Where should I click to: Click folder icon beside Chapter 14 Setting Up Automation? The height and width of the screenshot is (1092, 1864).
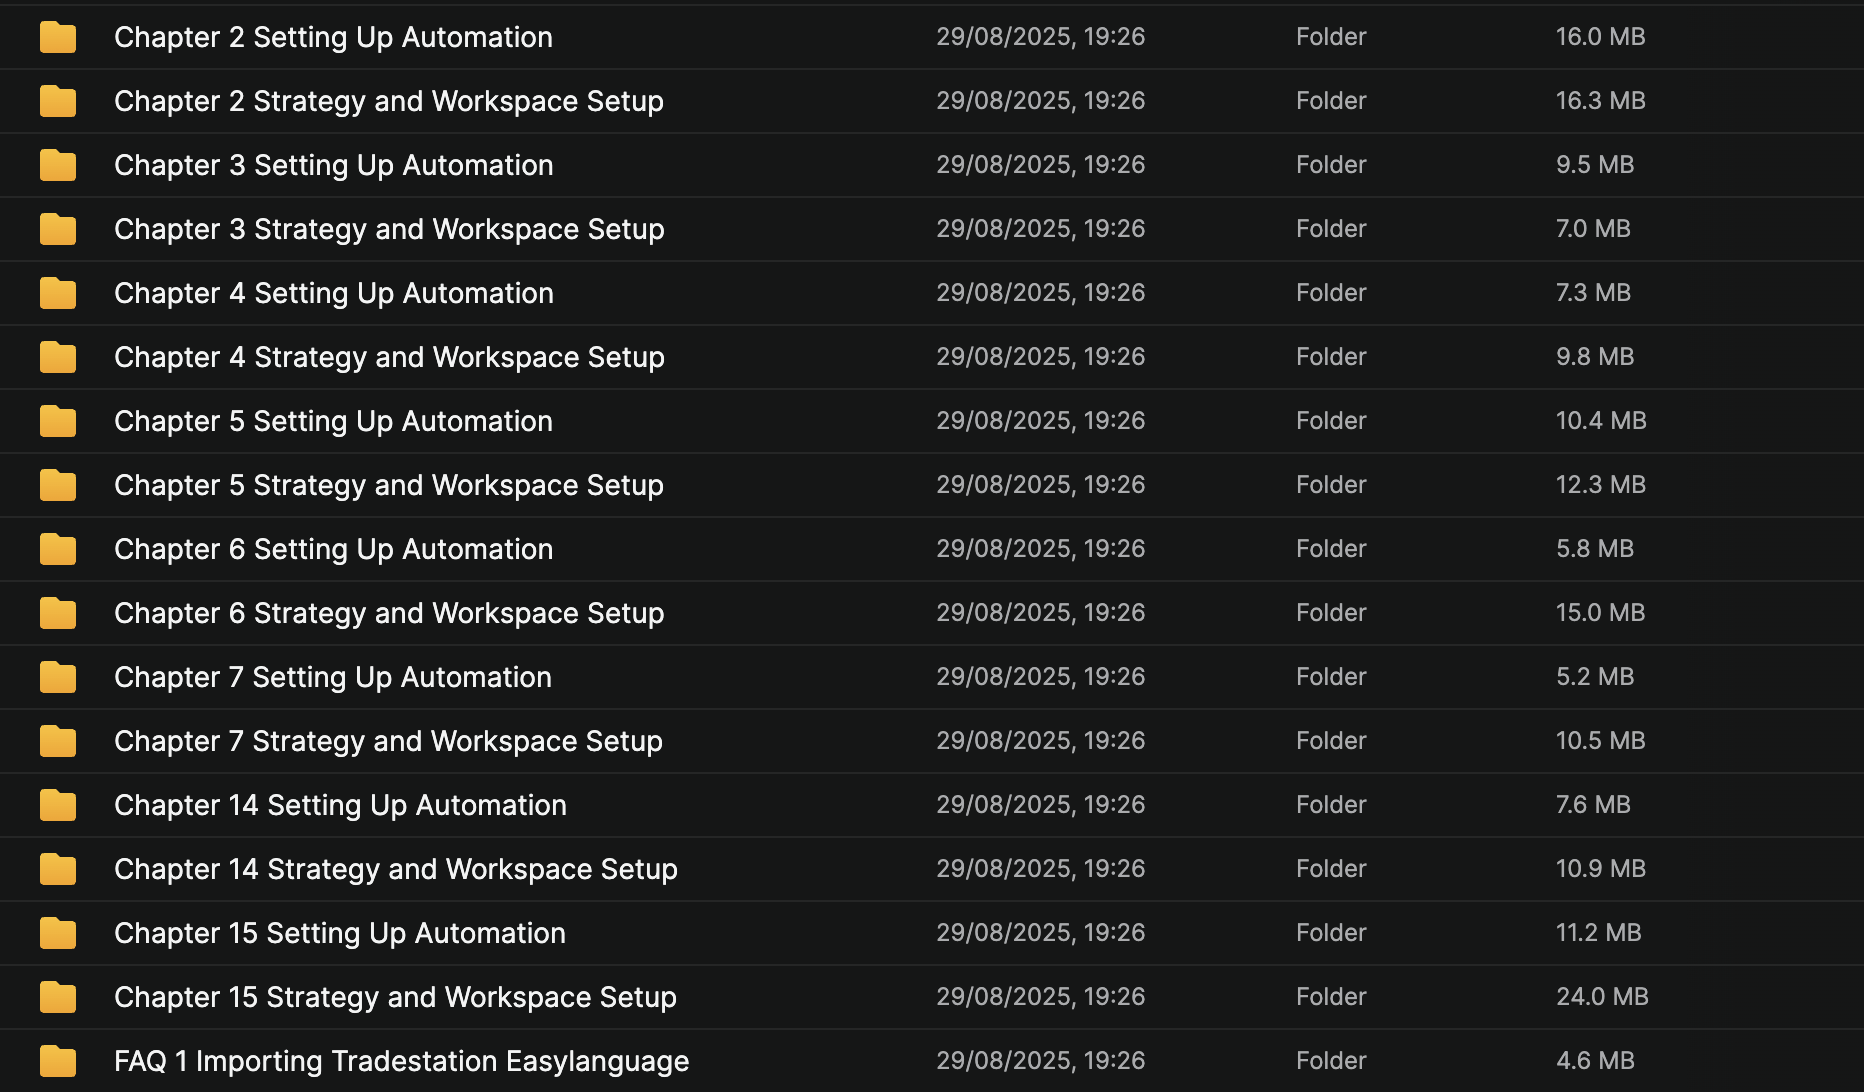point(58,805)
